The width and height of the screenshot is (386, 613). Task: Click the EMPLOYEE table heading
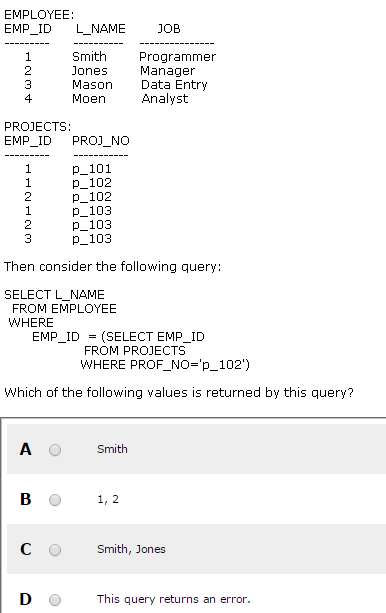[39, 15]
